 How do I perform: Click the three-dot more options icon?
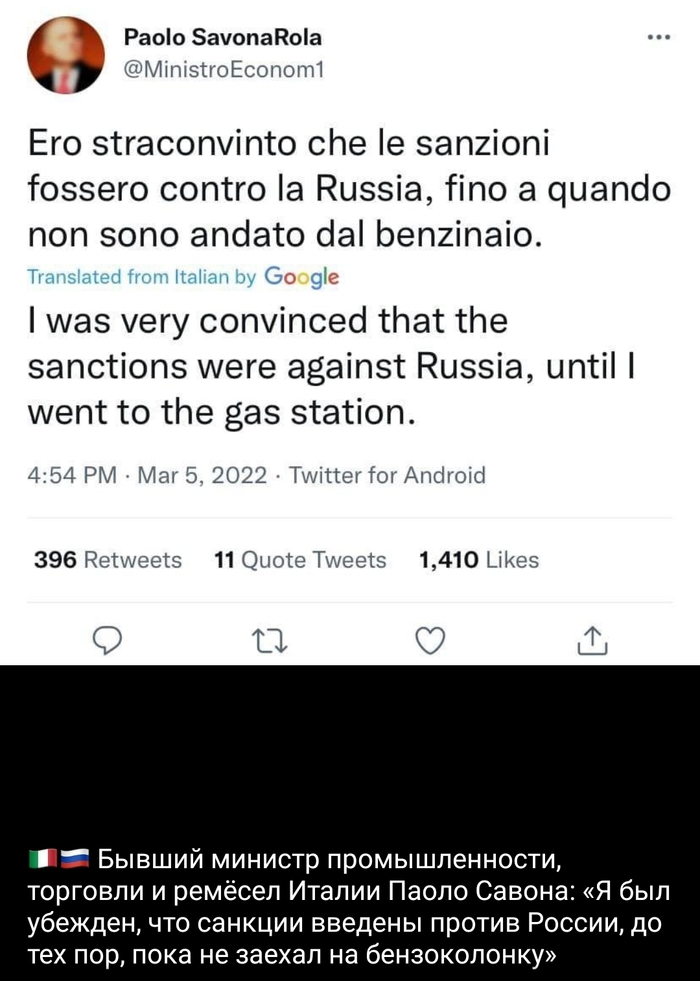click(657, 34)
